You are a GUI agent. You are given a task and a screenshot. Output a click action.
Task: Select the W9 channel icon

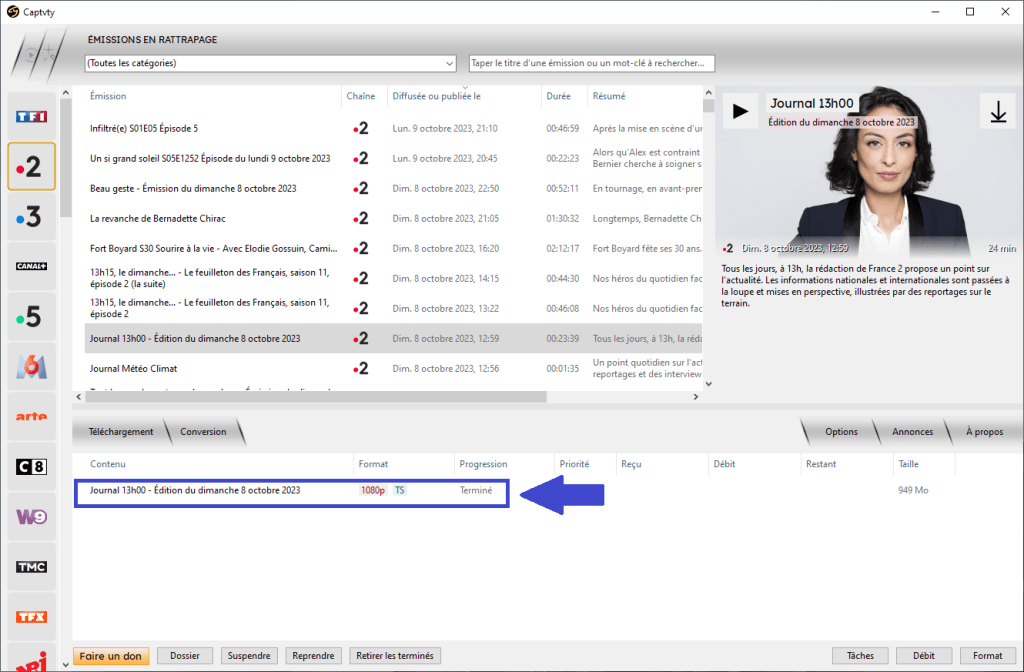tap(31, 517)
